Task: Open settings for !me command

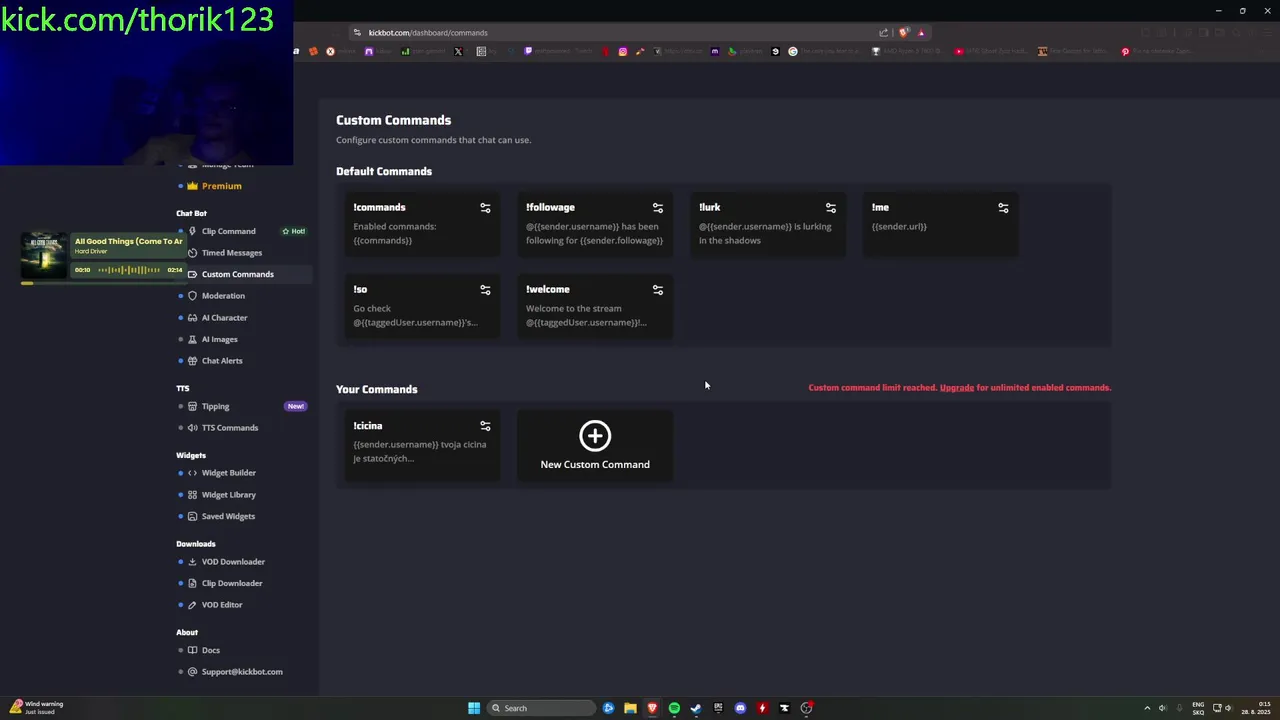Action: click(x=1003, y=208)
